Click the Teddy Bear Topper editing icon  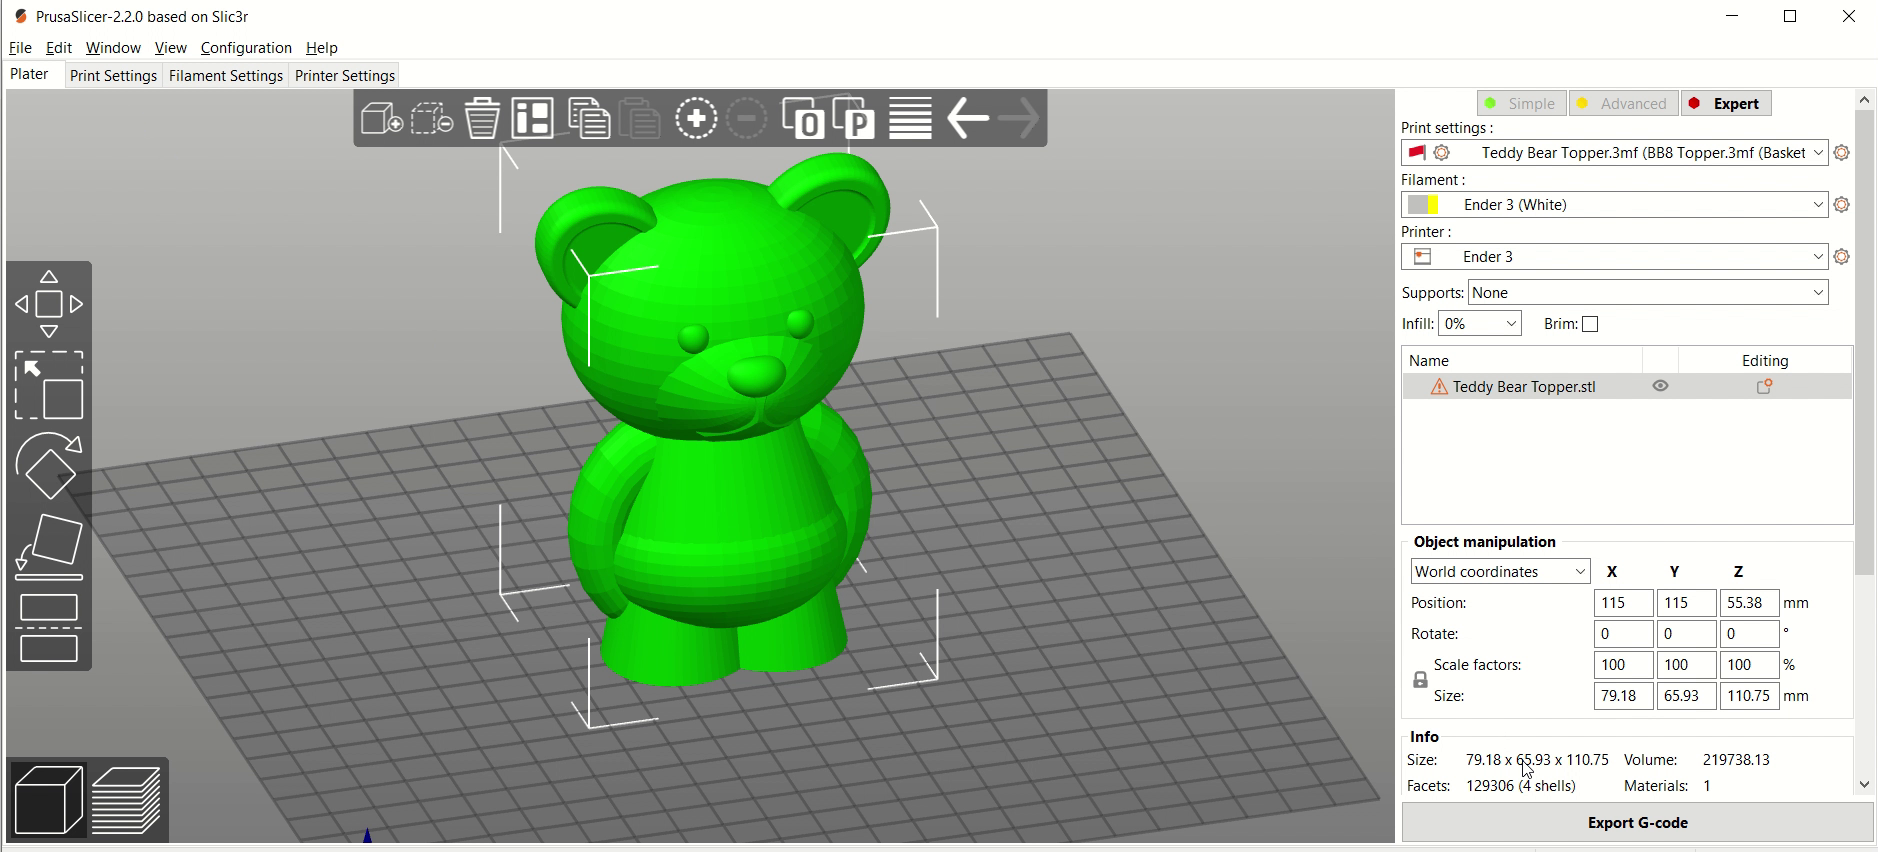[1765, 386]
